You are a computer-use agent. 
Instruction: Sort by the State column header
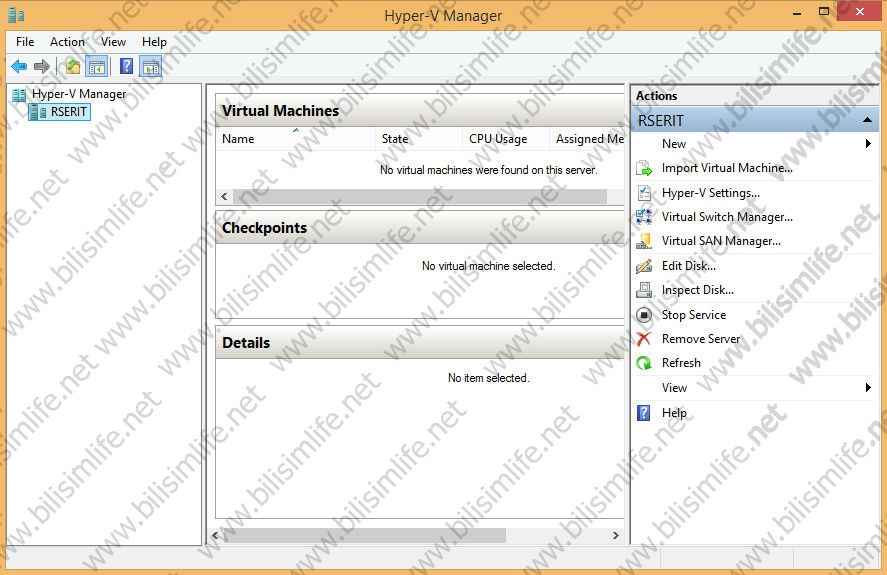(x=395, y=139)
